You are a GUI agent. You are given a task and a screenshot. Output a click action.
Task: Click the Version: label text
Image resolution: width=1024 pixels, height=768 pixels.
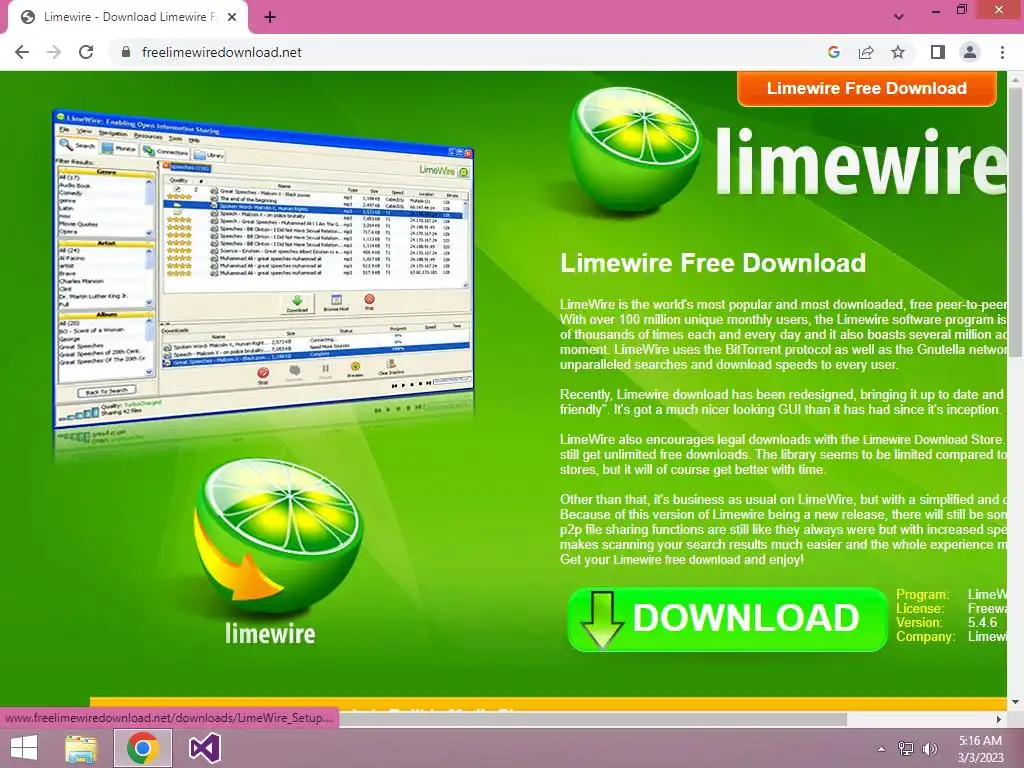(x=919, y=622)
